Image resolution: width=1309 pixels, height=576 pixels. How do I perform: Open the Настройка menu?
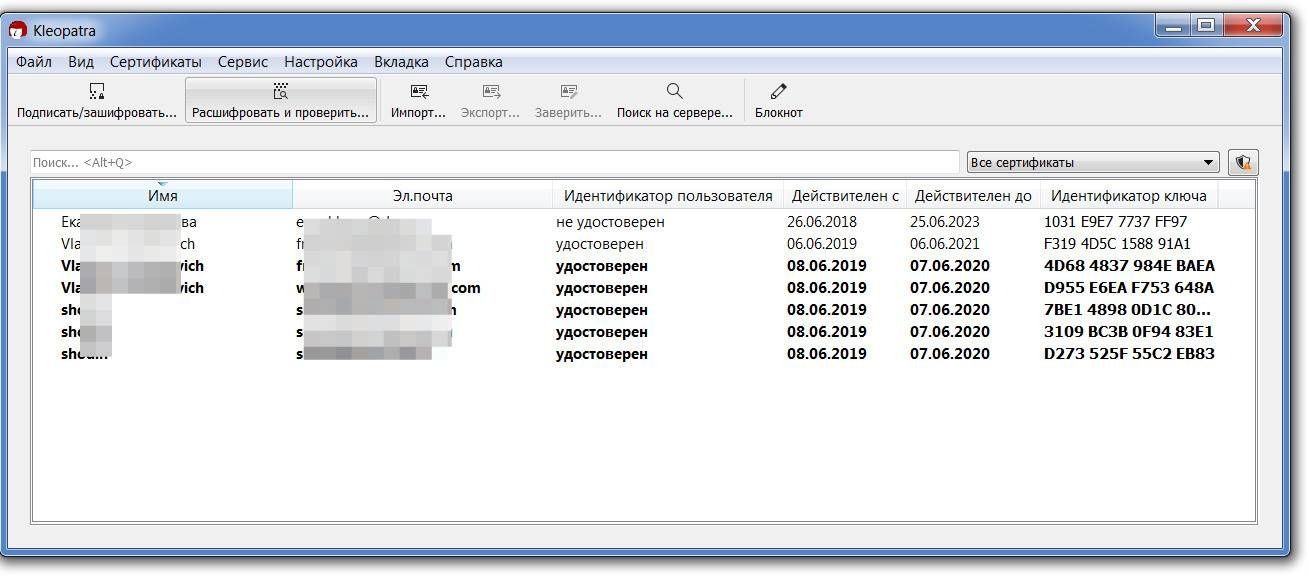(321, 62)
